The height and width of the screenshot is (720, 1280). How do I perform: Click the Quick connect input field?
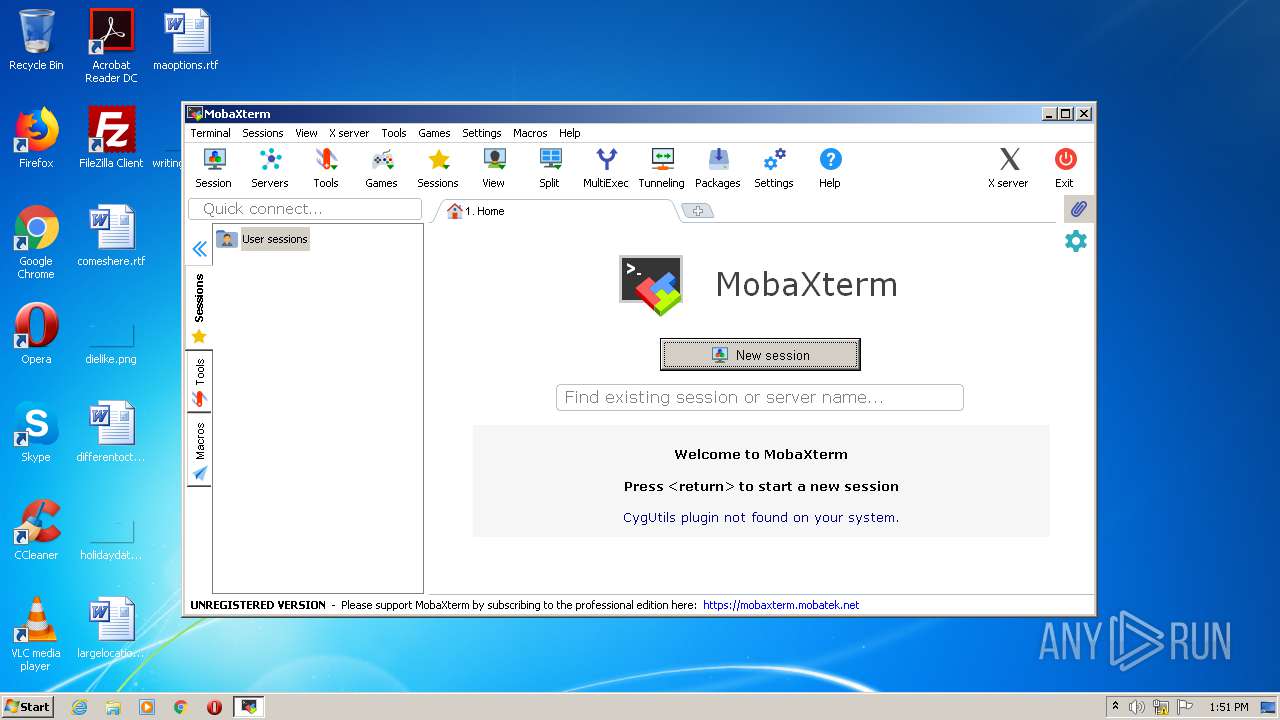(305, 209)
